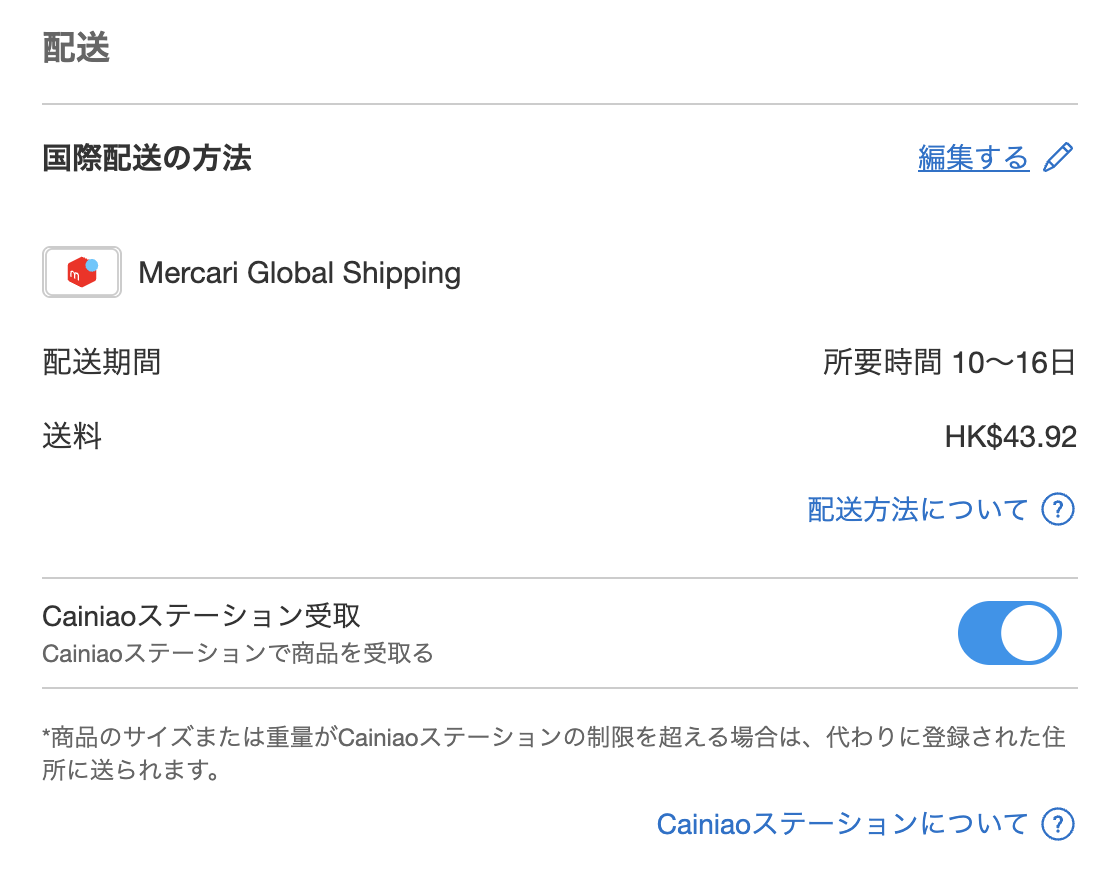Click the 送料 label

click(x=72, y=436)
